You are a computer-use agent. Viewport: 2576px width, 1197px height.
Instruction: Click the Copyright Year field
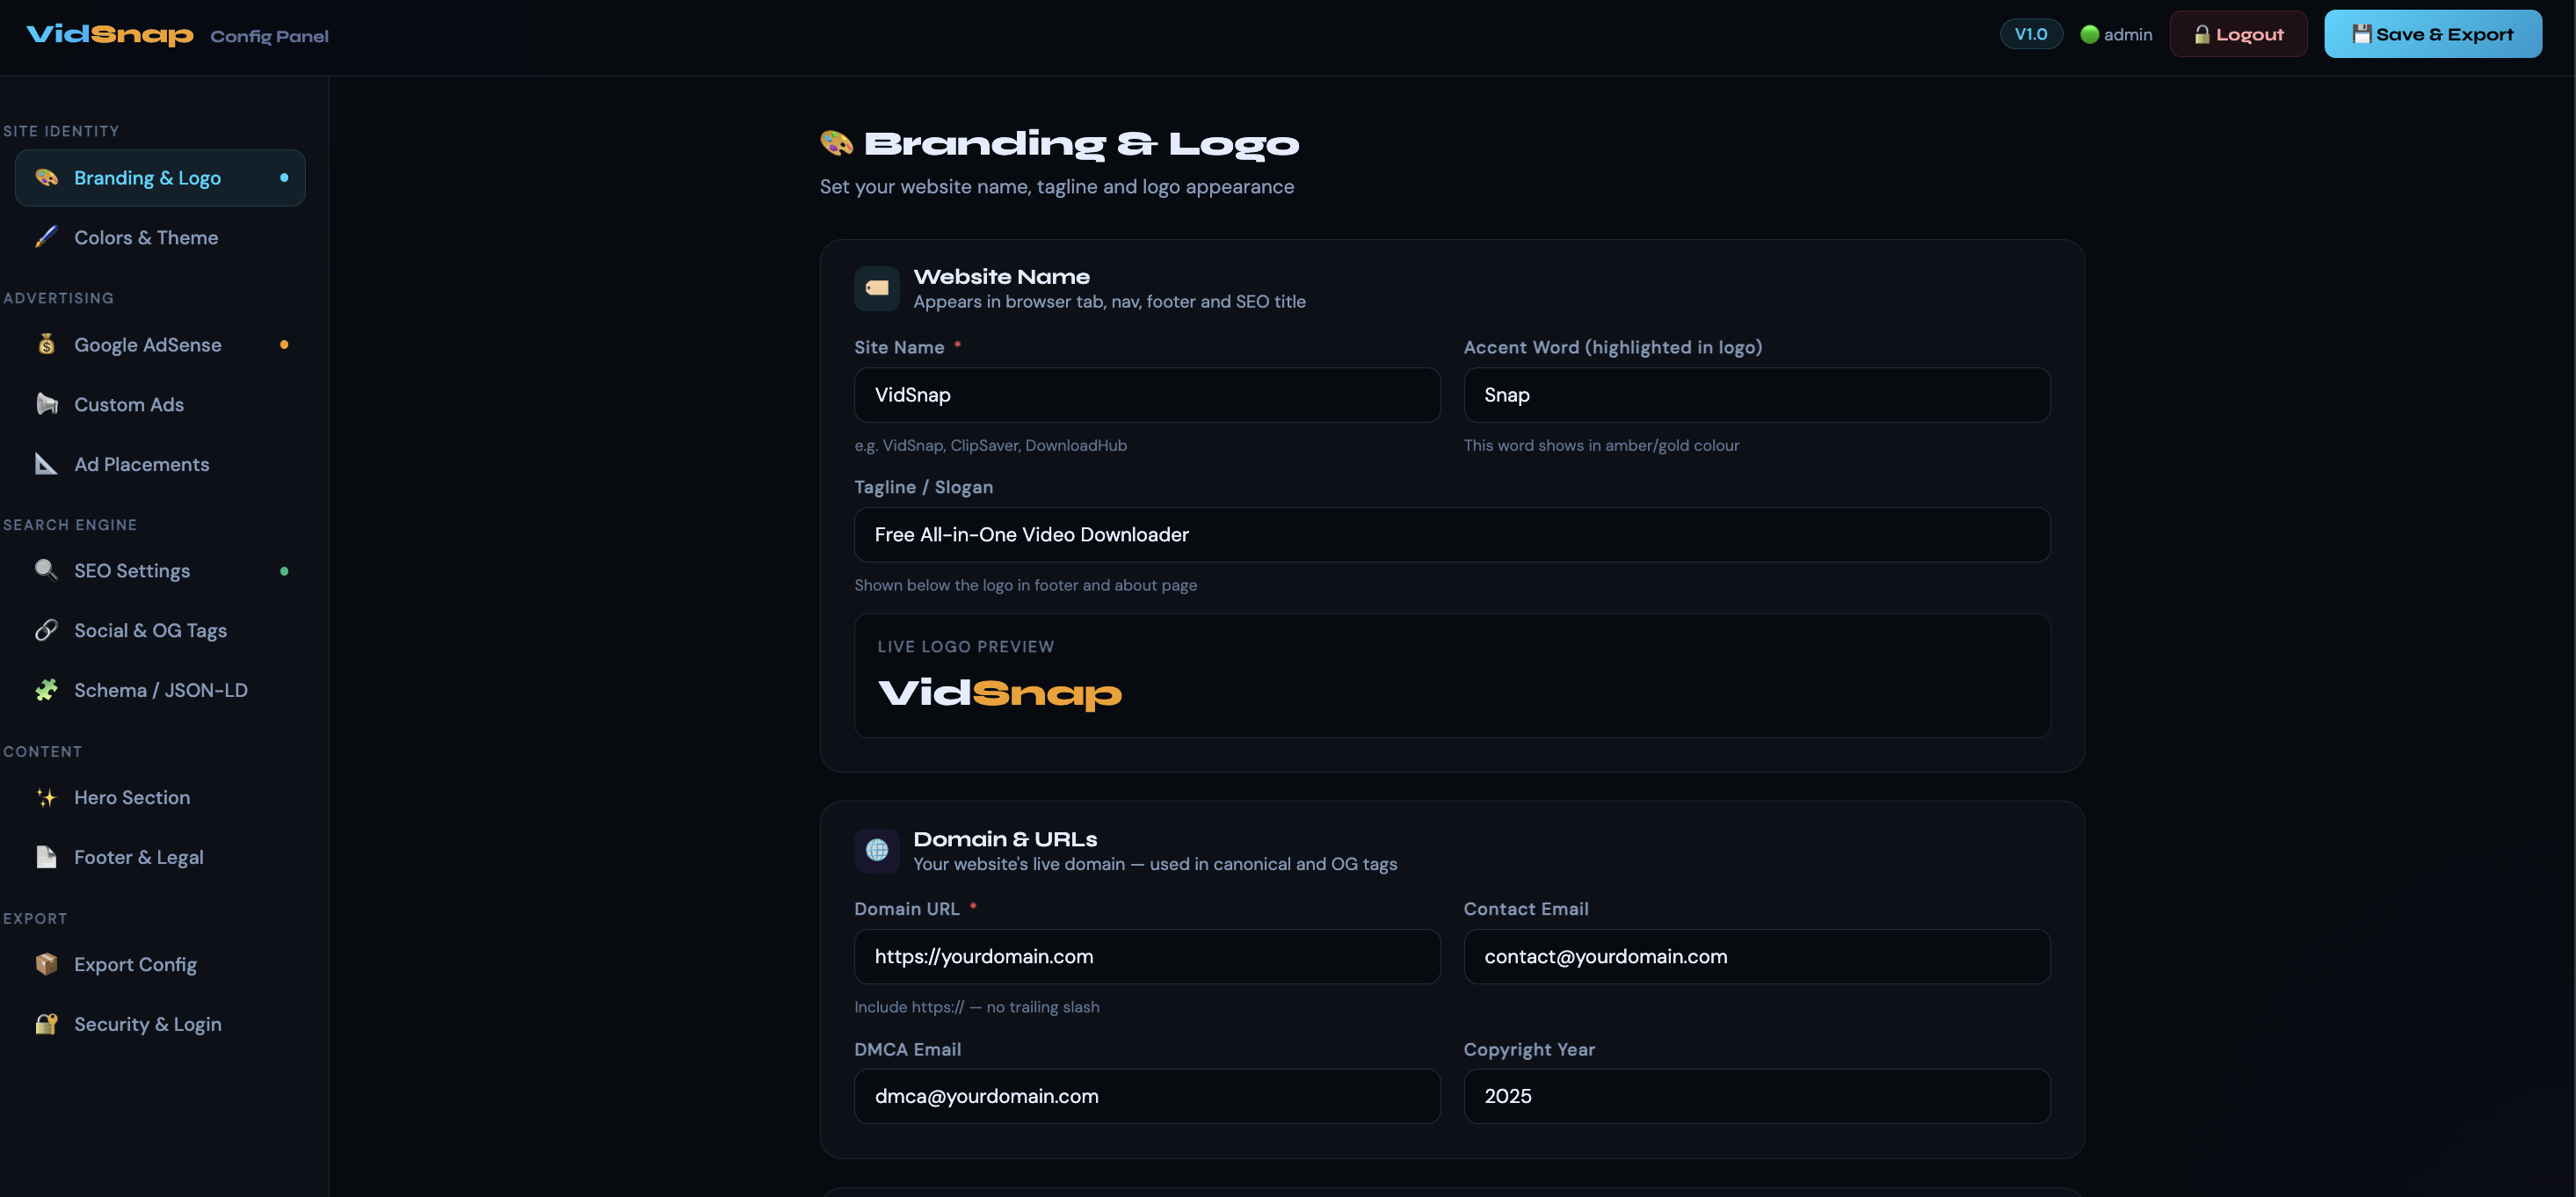coord(1756,1096)
